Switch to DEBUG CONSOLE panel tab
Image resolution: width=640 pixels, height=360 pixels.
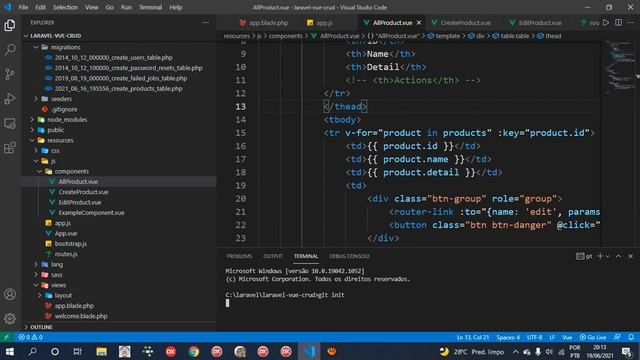(x=349, y=256)
